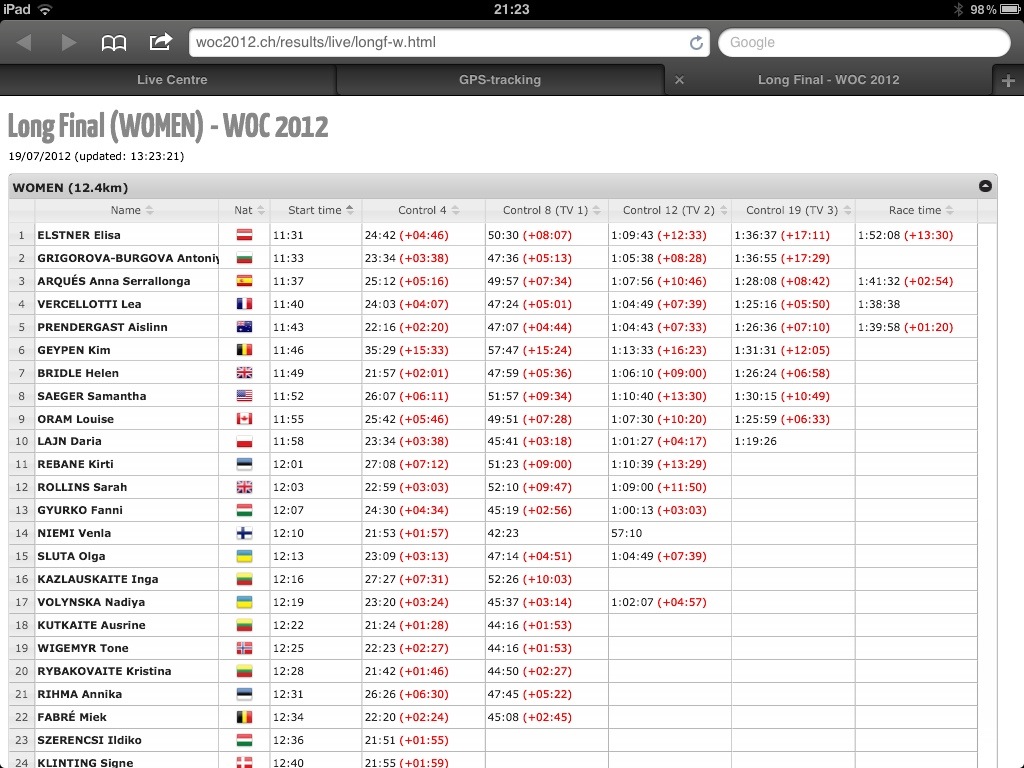Image resolution: width=1024 pixels, height=768 pixels.
Task: Switch to the GPS-tracking tab
Action: click(500, 80)
